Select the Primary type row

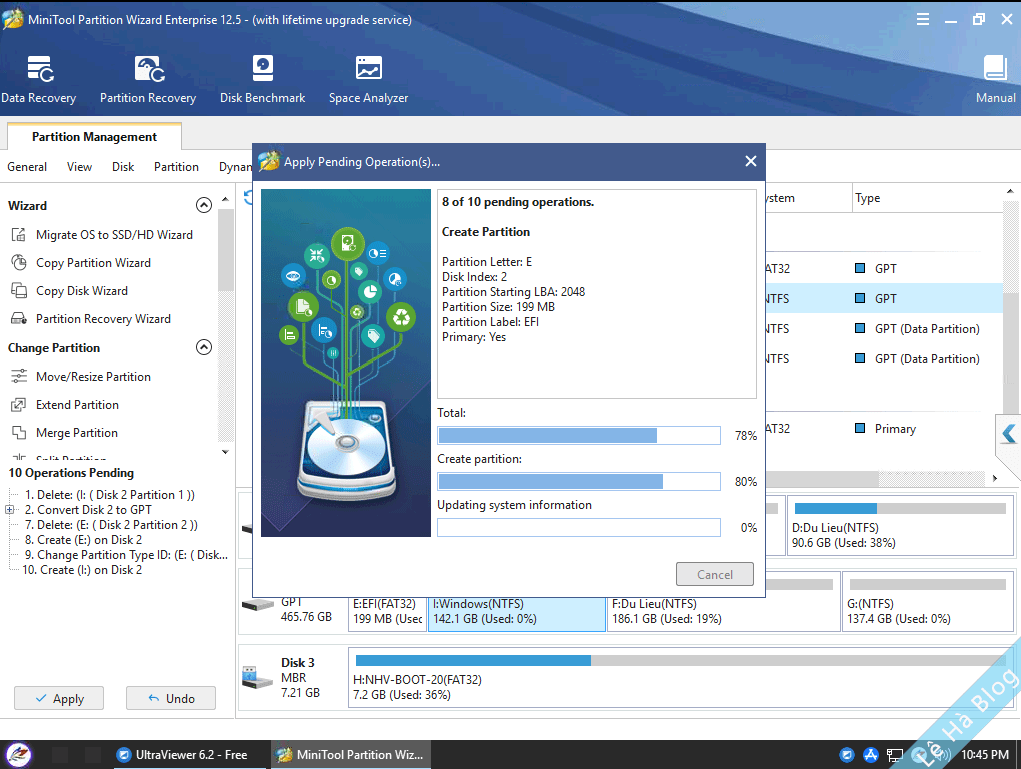click(883, 428)
